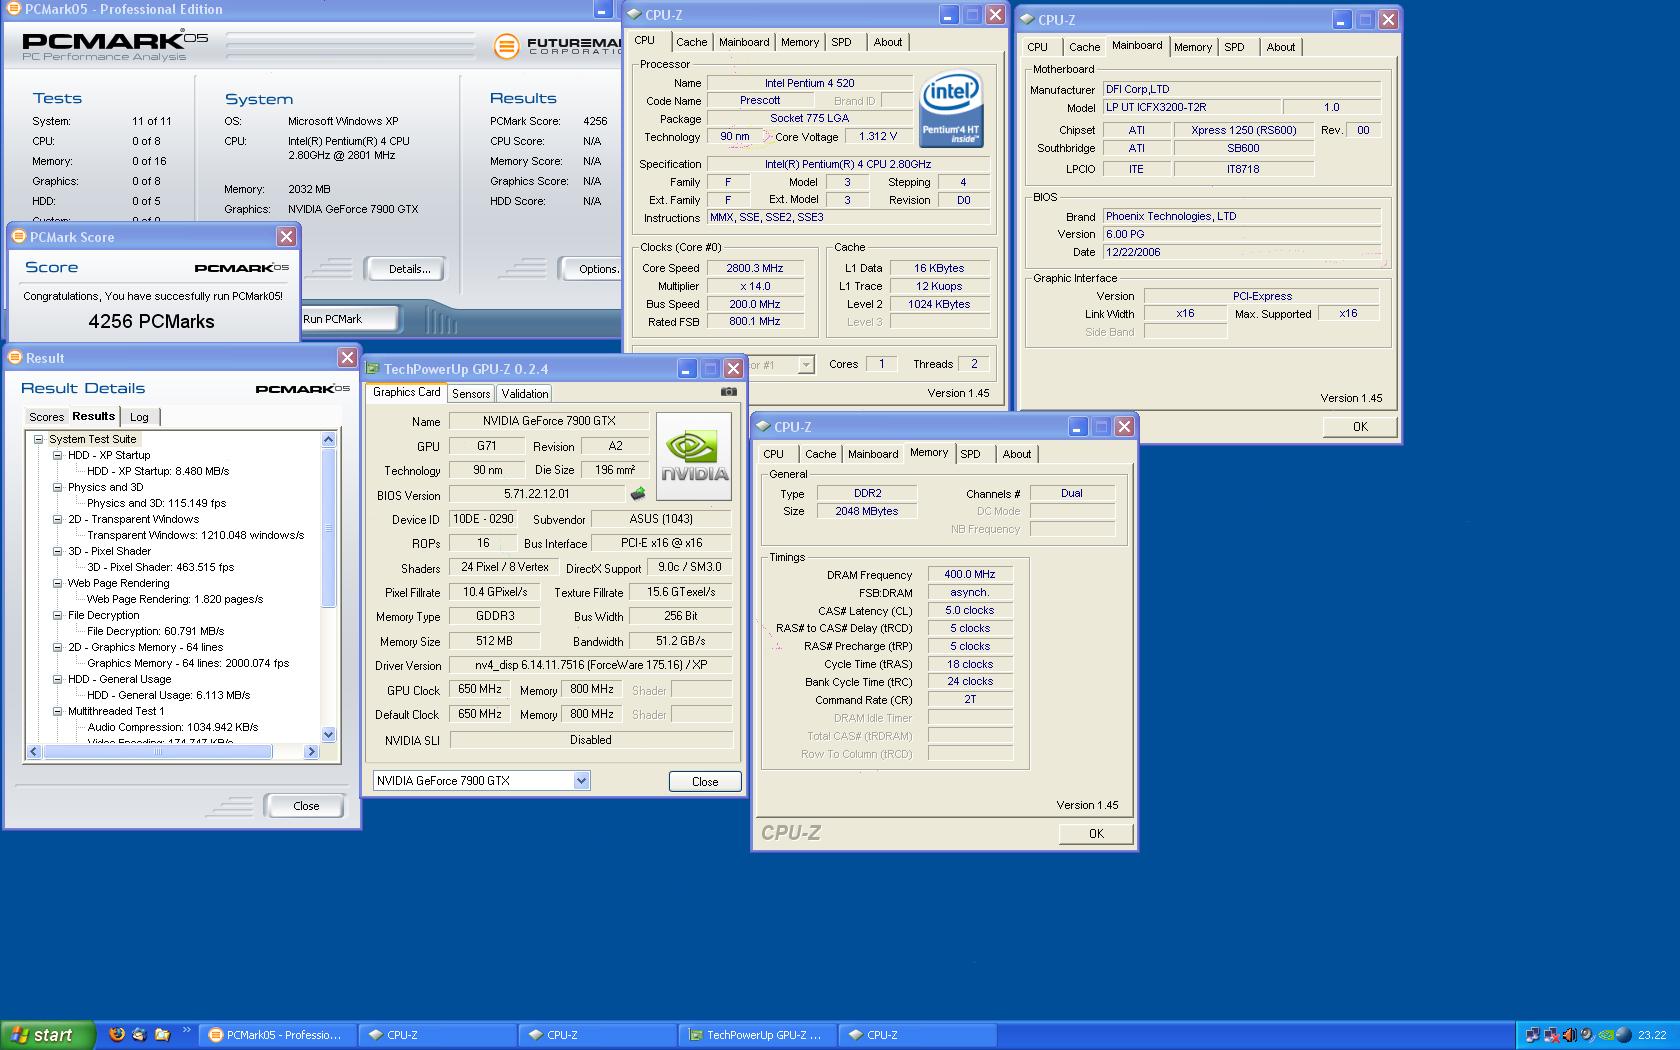Switch to the Validation tab in GPU-Z
The width and height of the screenshot is (1680, 1050).
[525, 394]
